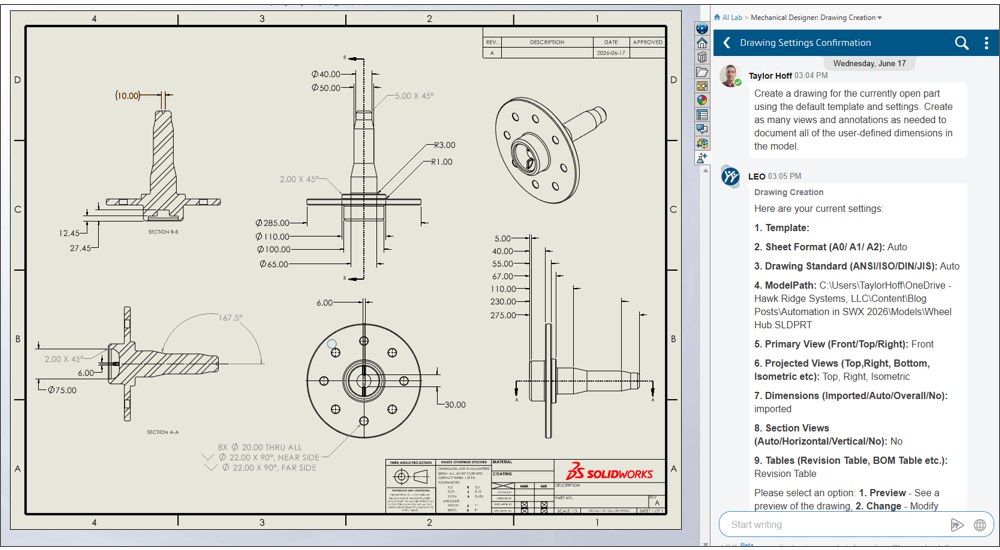Open the three-dot chat options menu
This screenshot has width=1000, height=550.
click(986, 43)
